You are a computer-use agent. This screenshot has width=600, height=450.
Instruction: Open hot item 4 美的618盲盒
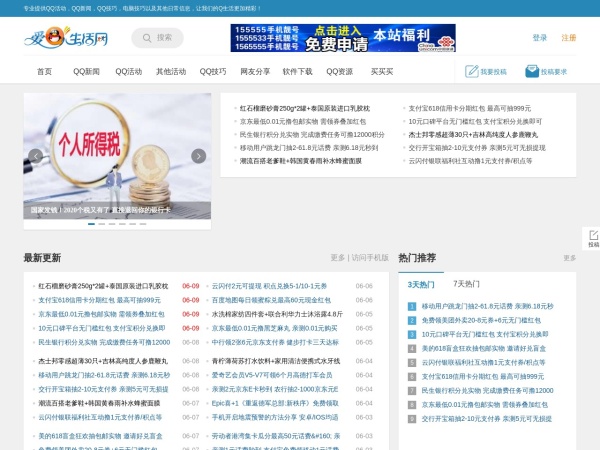[x=484, y=349]
